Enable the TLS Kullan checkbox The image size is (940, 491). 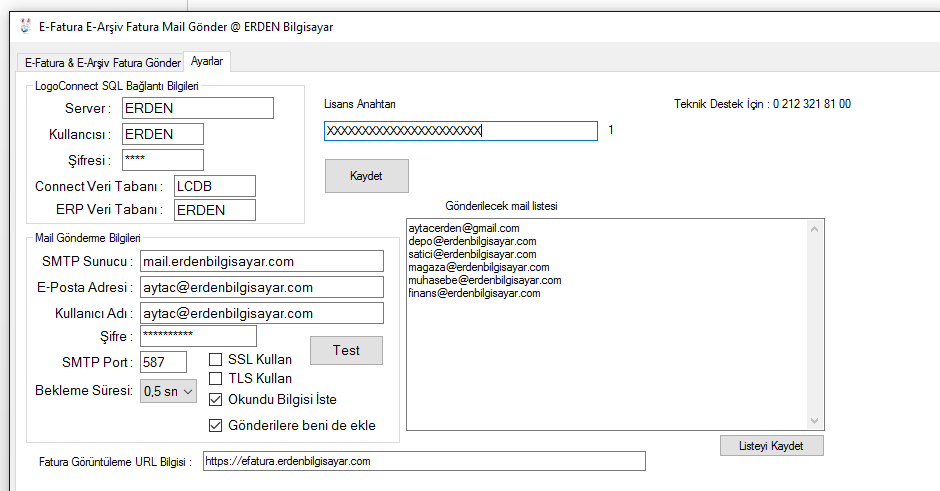pyautogui.click(x=216, y=378)
